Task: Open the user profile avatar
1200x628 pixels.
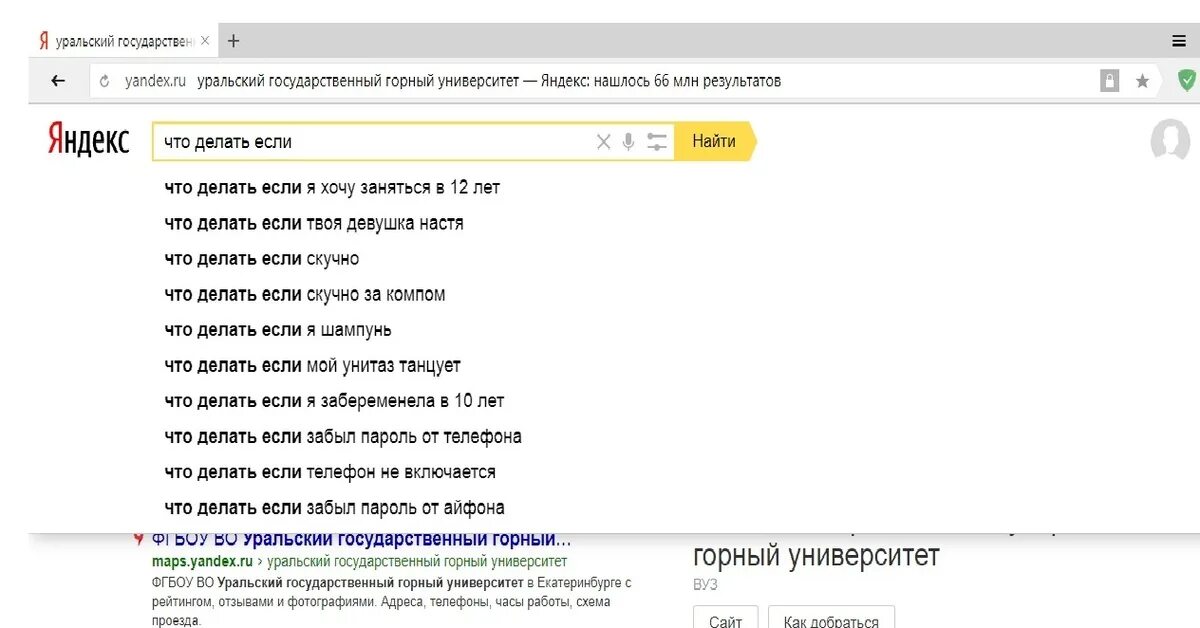Action: [1170, 140]
